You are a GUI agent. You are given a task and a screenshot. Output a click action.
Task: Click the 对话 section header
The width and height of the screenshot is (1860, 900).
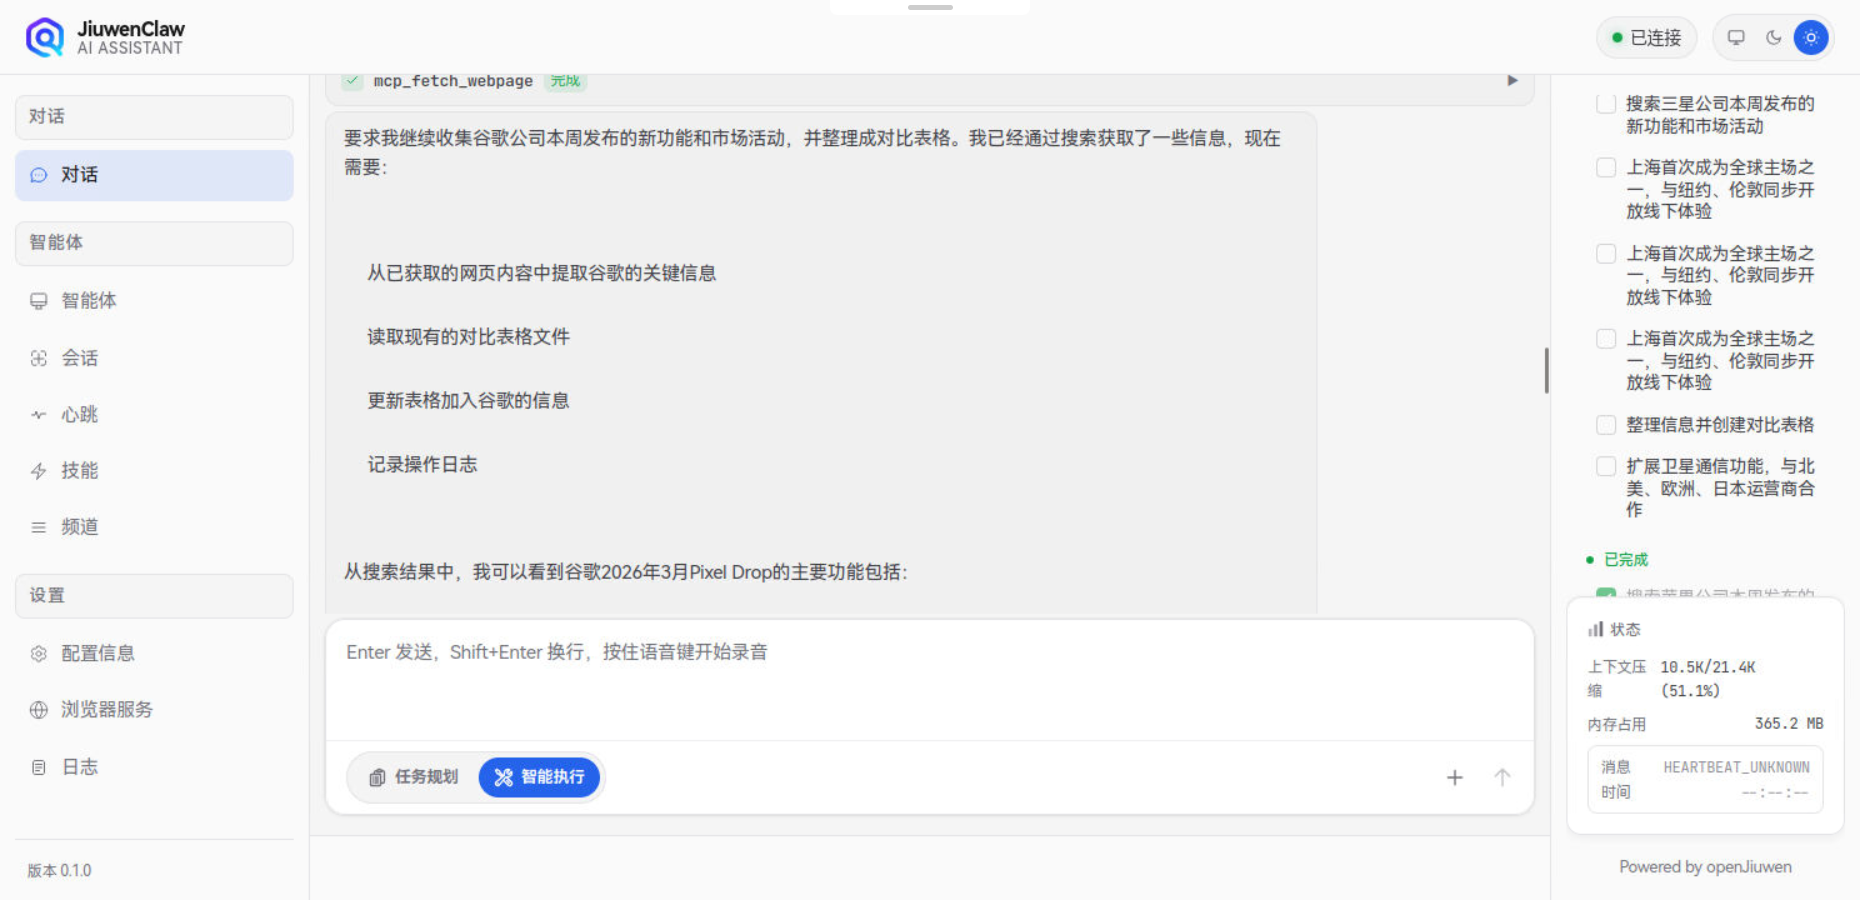point(154,117)
